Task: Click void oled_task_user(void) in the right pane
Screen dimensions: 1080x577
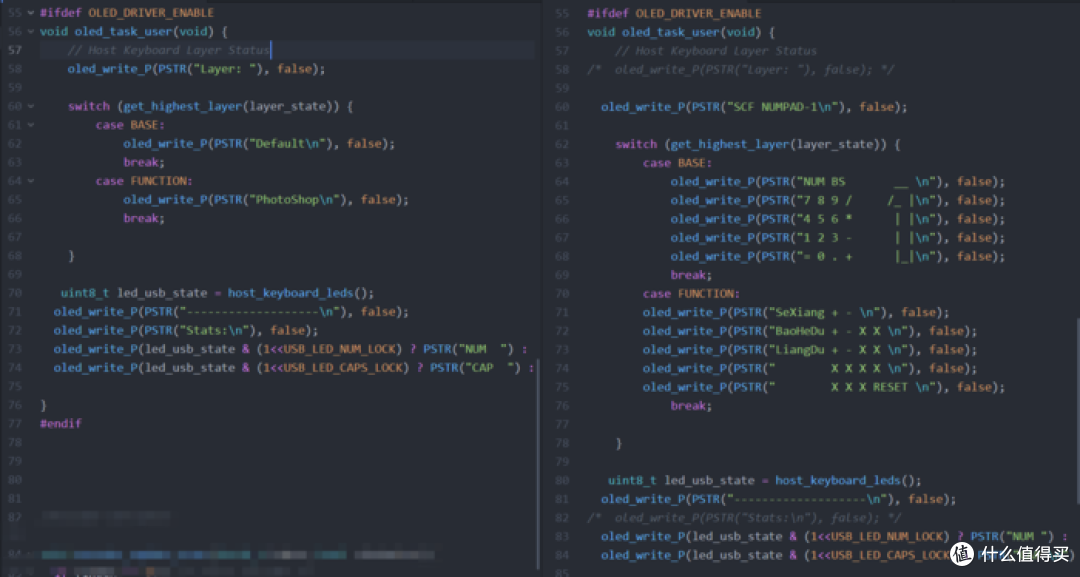Action: pos(674,32)
